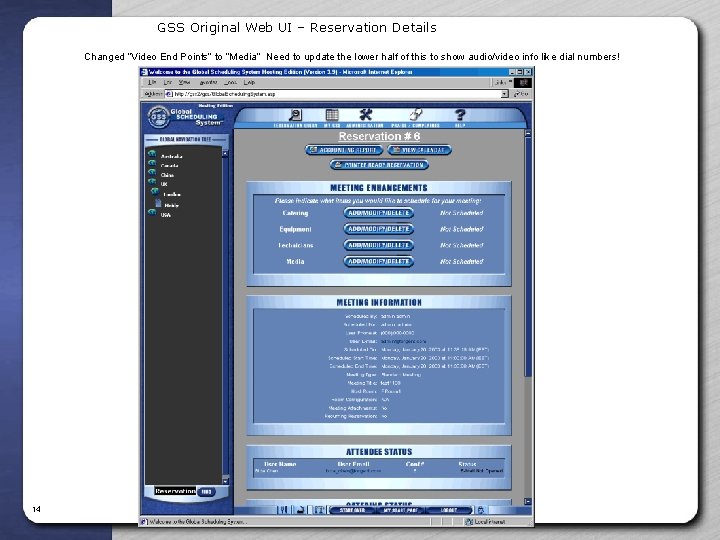The height and width of the screenshot is (540, 720).
Task: Open the Edit menu
Action: (168, 83)
